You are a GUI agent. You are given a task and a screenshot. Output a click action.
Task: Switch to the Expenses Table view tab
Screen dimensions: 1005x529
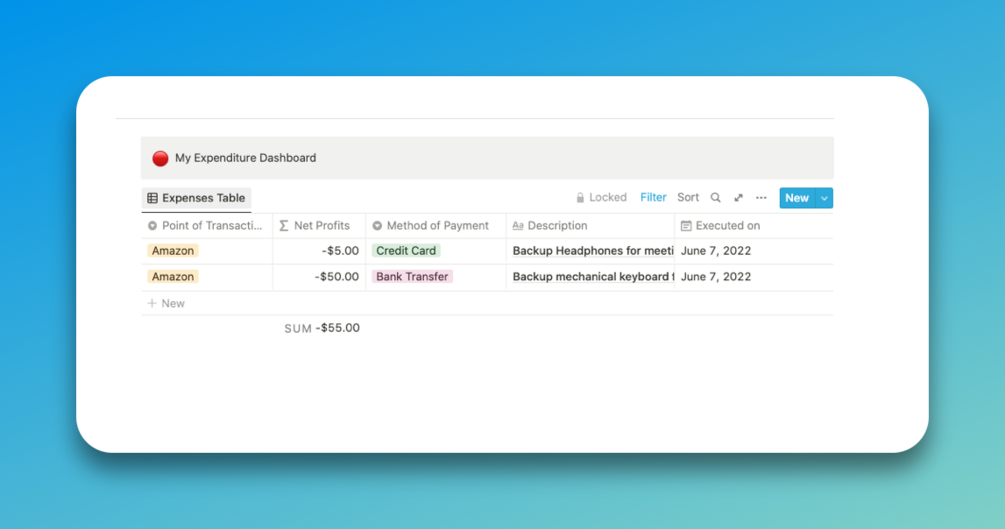point(196,198)
